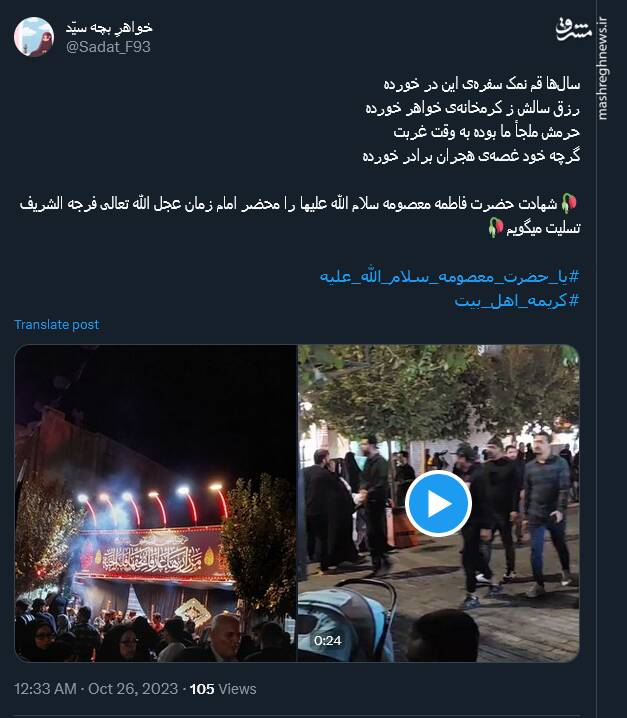Click the display name خواهر بچه سیّد
627x718 pixels.
click(x=109, y=28)
